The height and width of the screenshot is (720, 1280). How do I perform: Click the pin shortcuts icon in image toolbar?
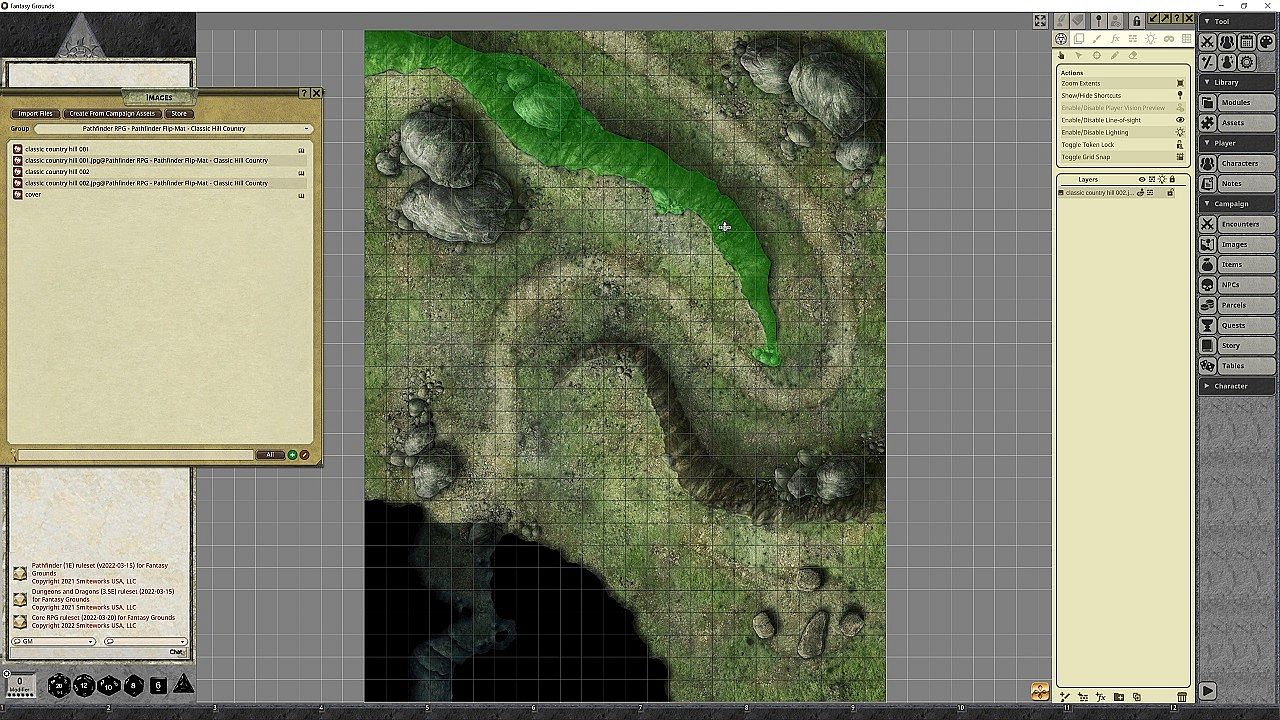click(1099, 20)
